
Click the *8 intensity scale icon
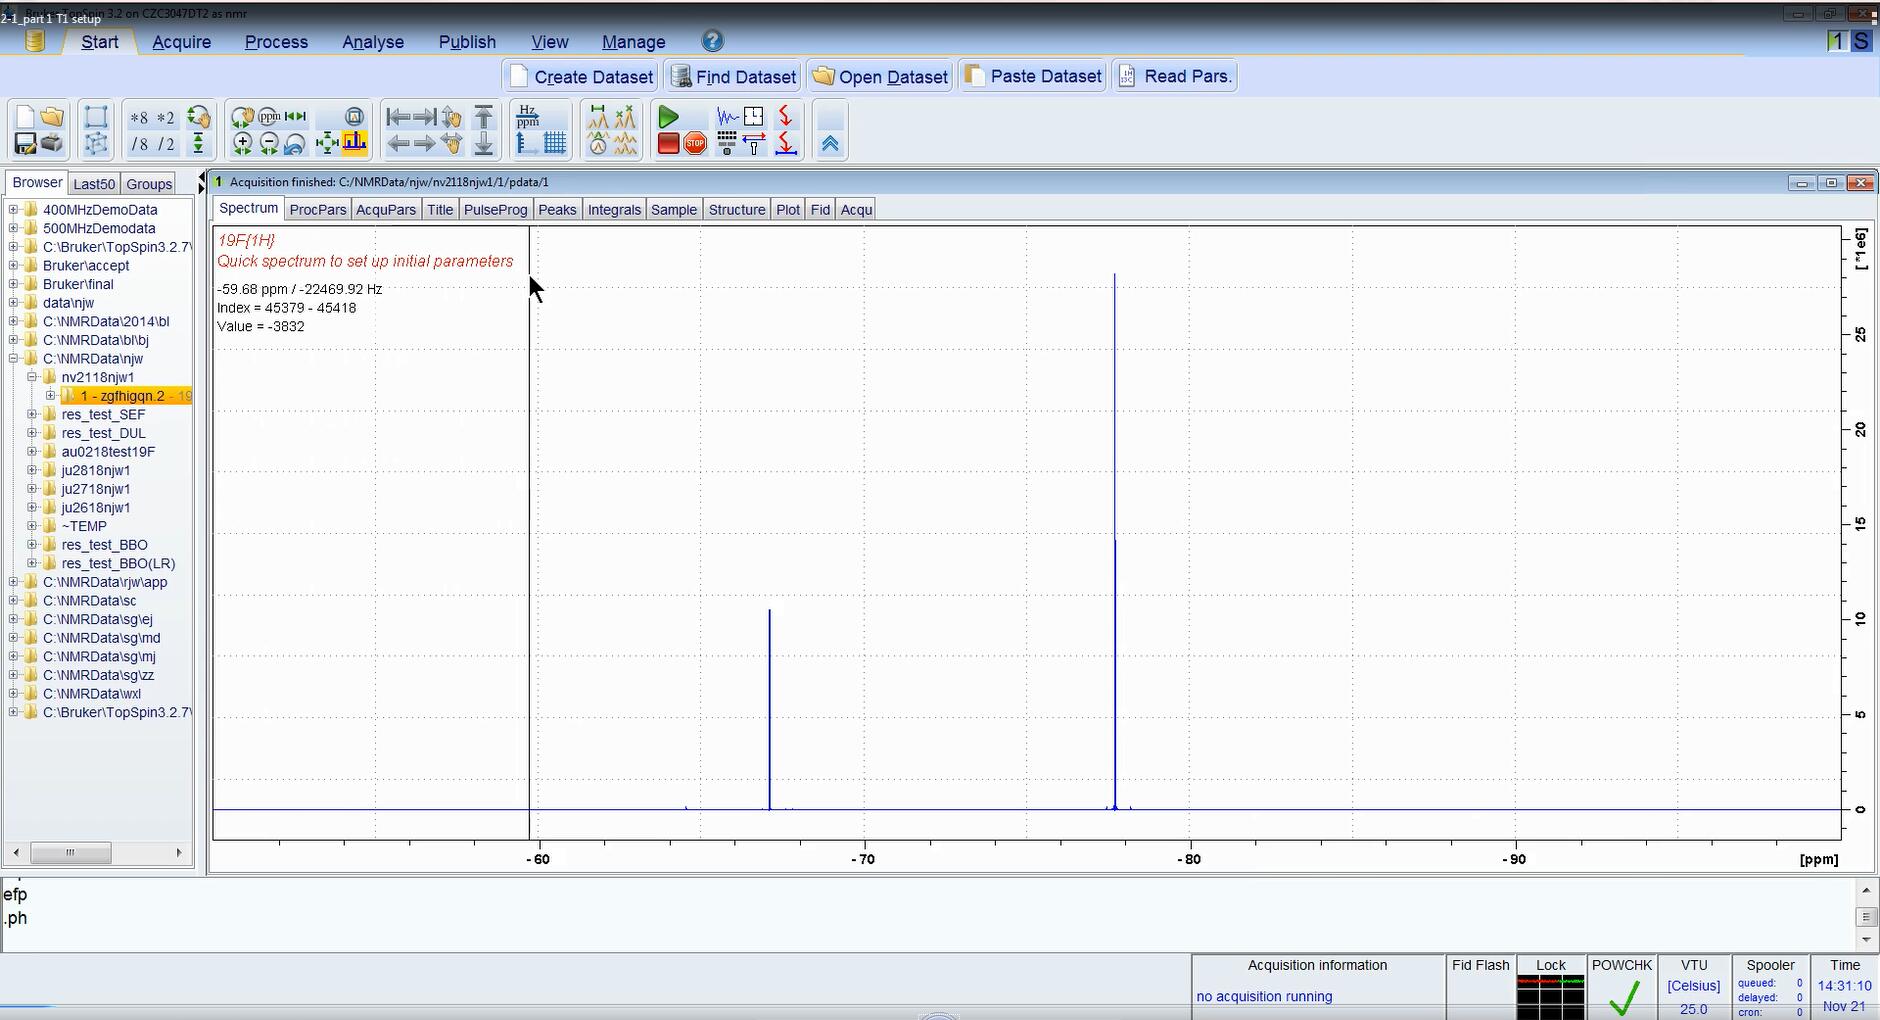point(139,118)
